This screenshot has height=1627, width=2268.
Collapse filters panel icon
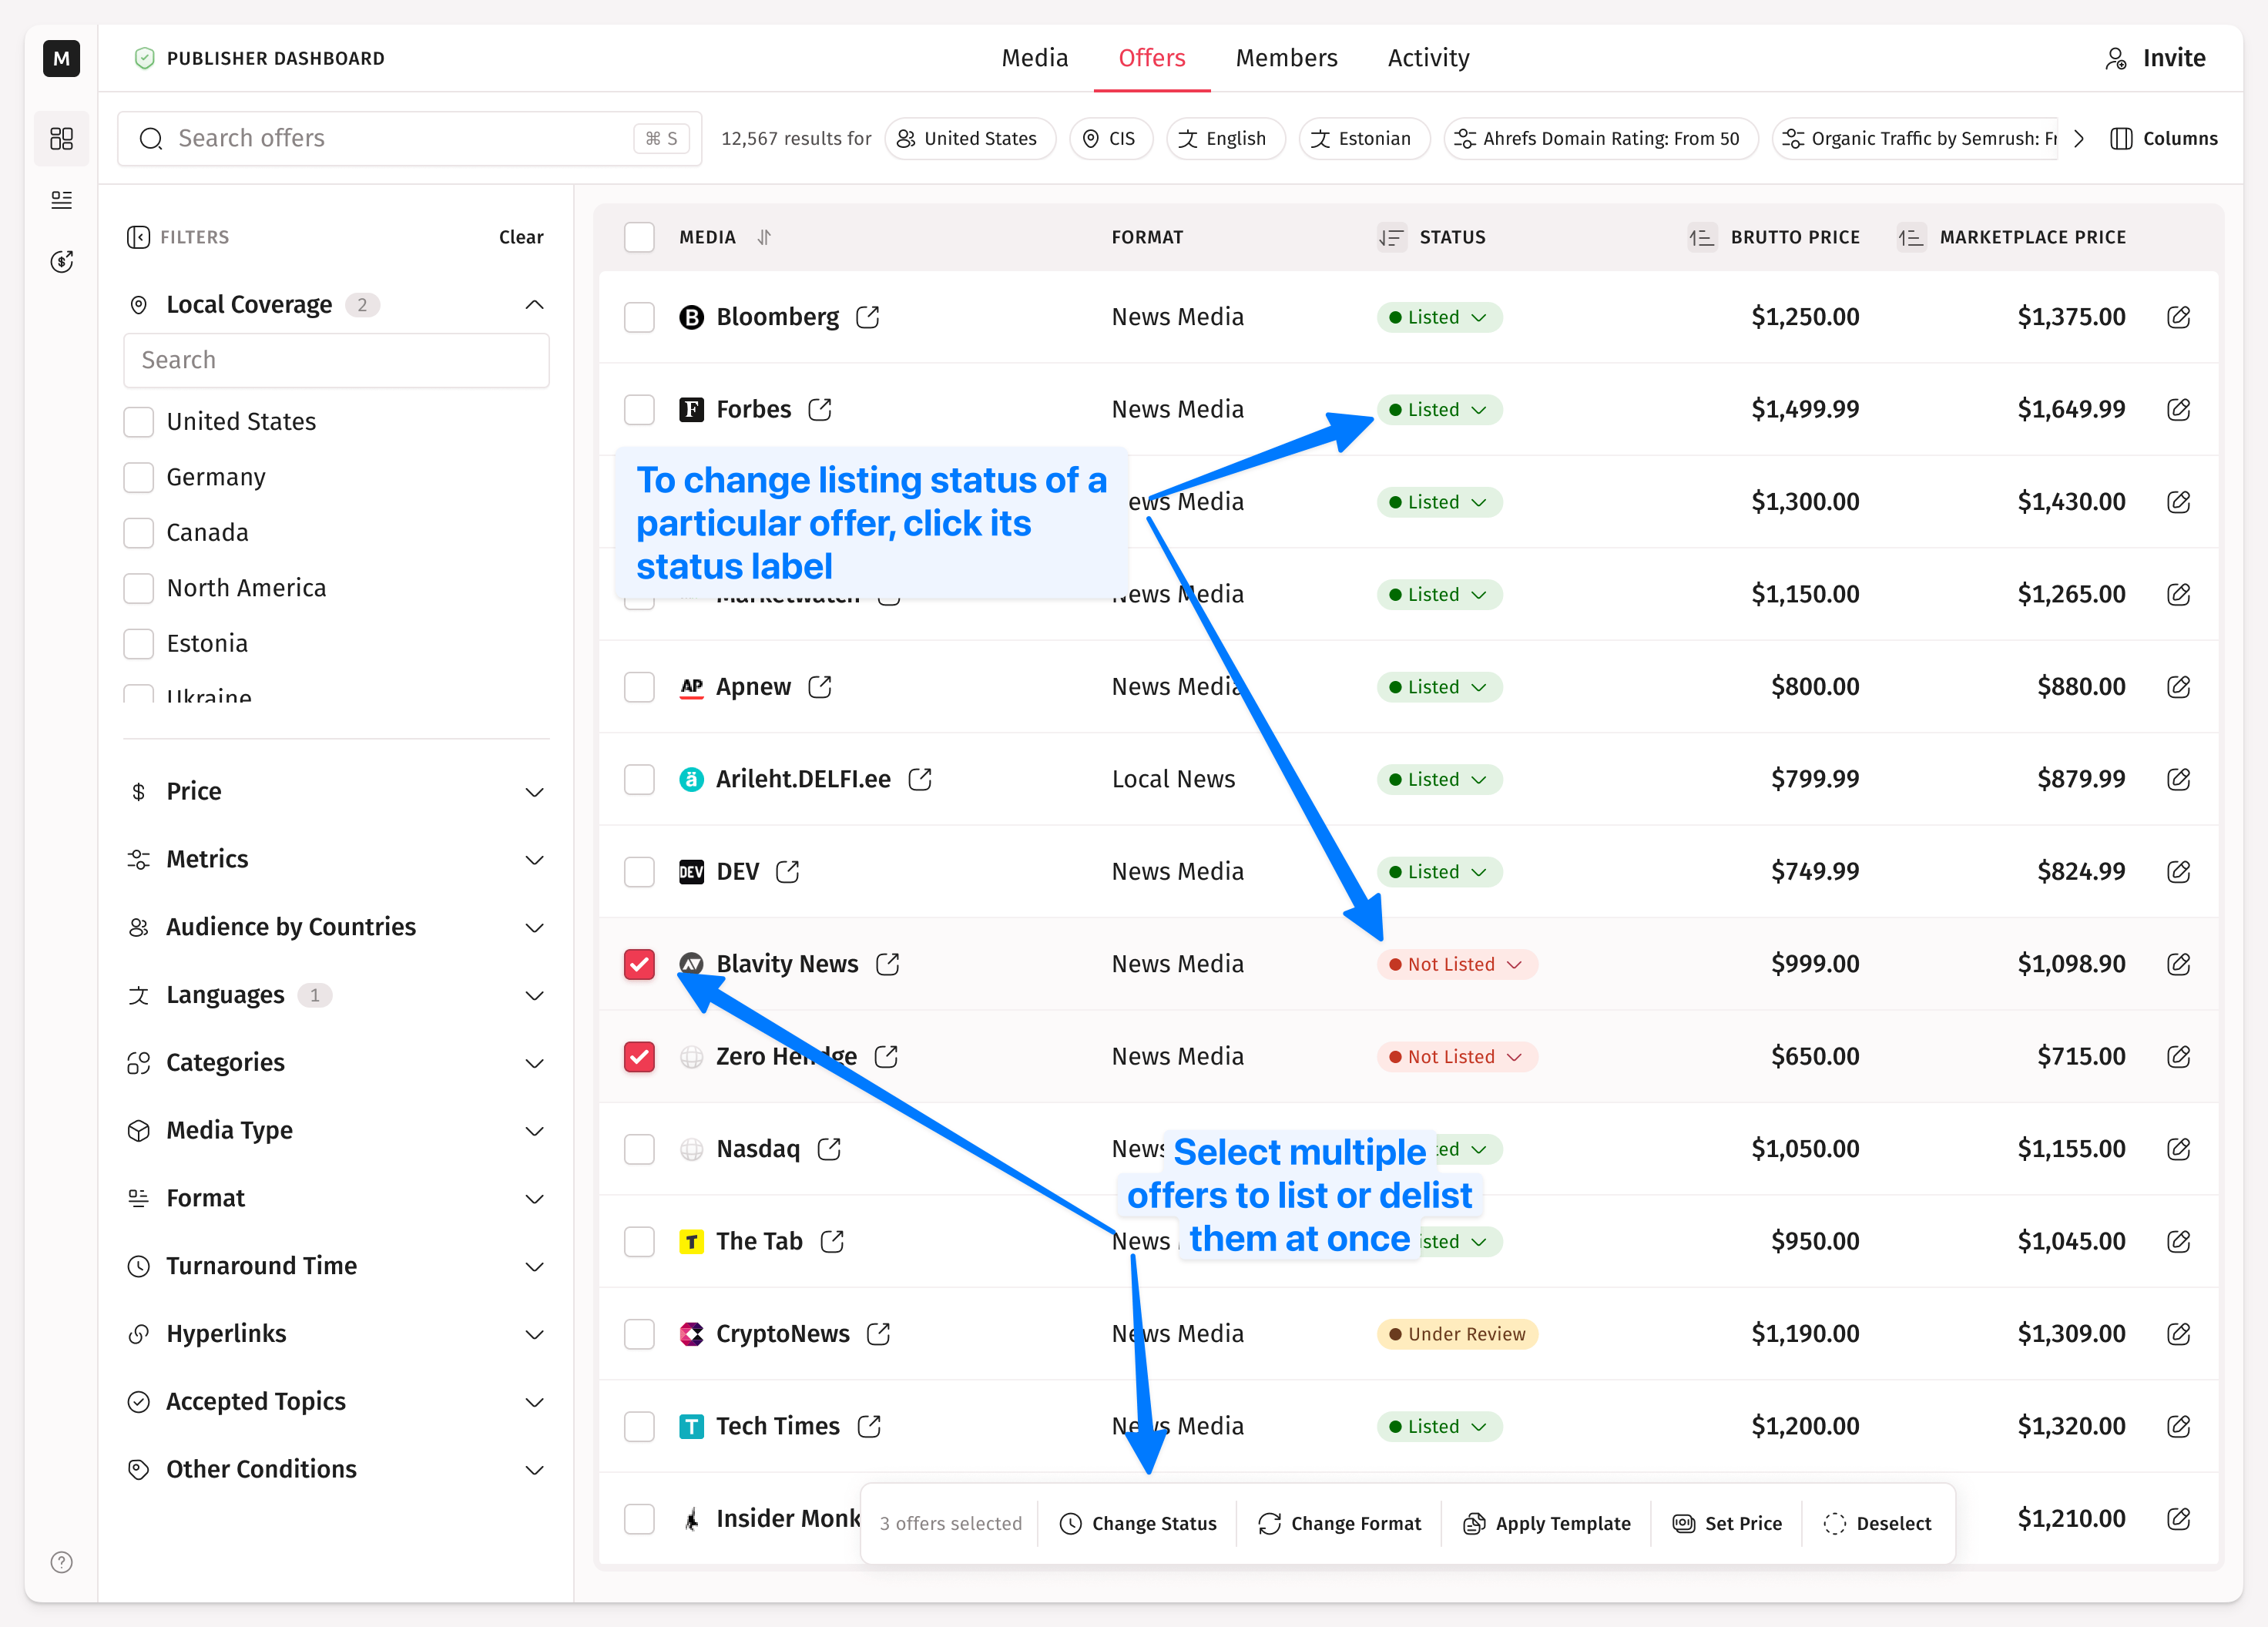click(138, 237)
